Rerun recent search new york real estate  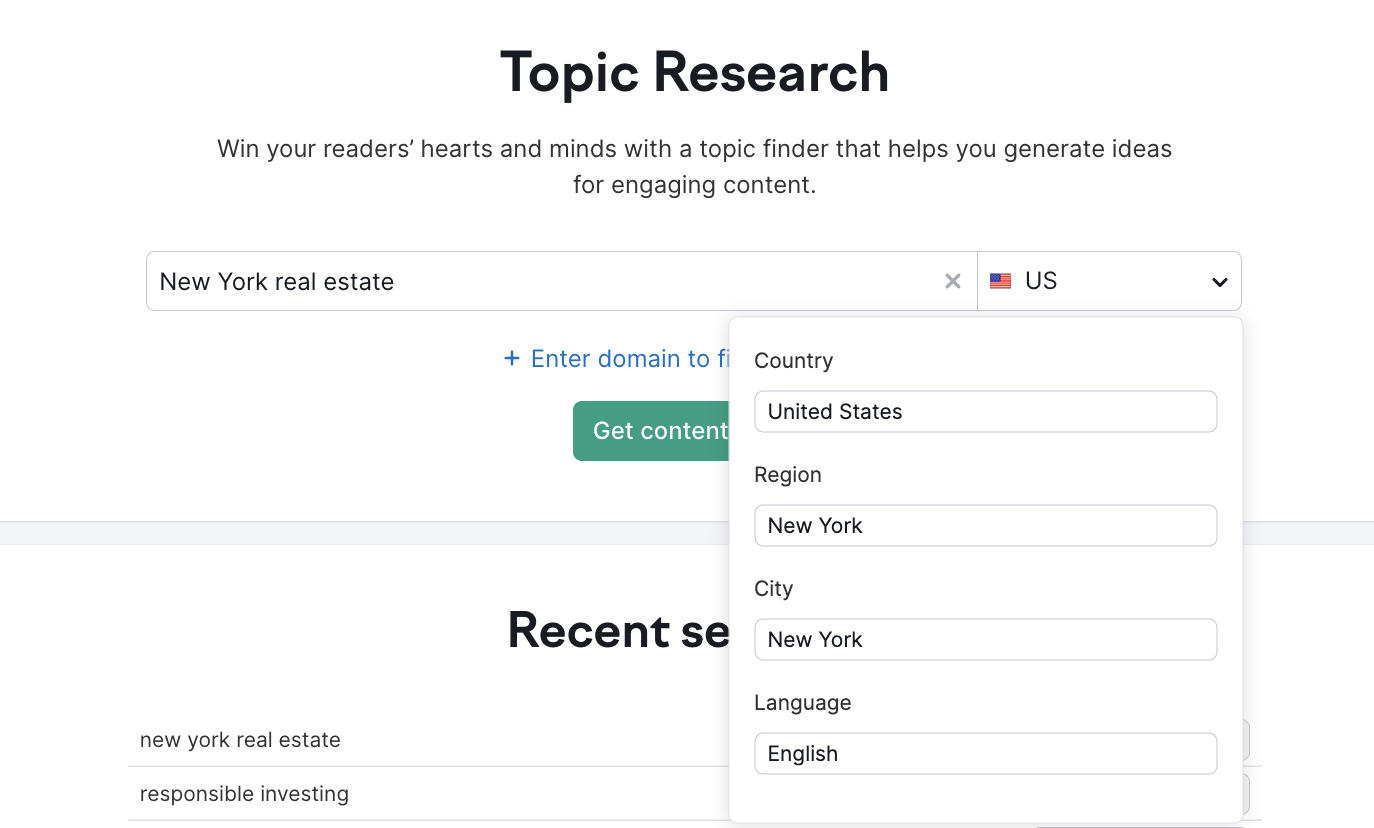tap(242, 740)
